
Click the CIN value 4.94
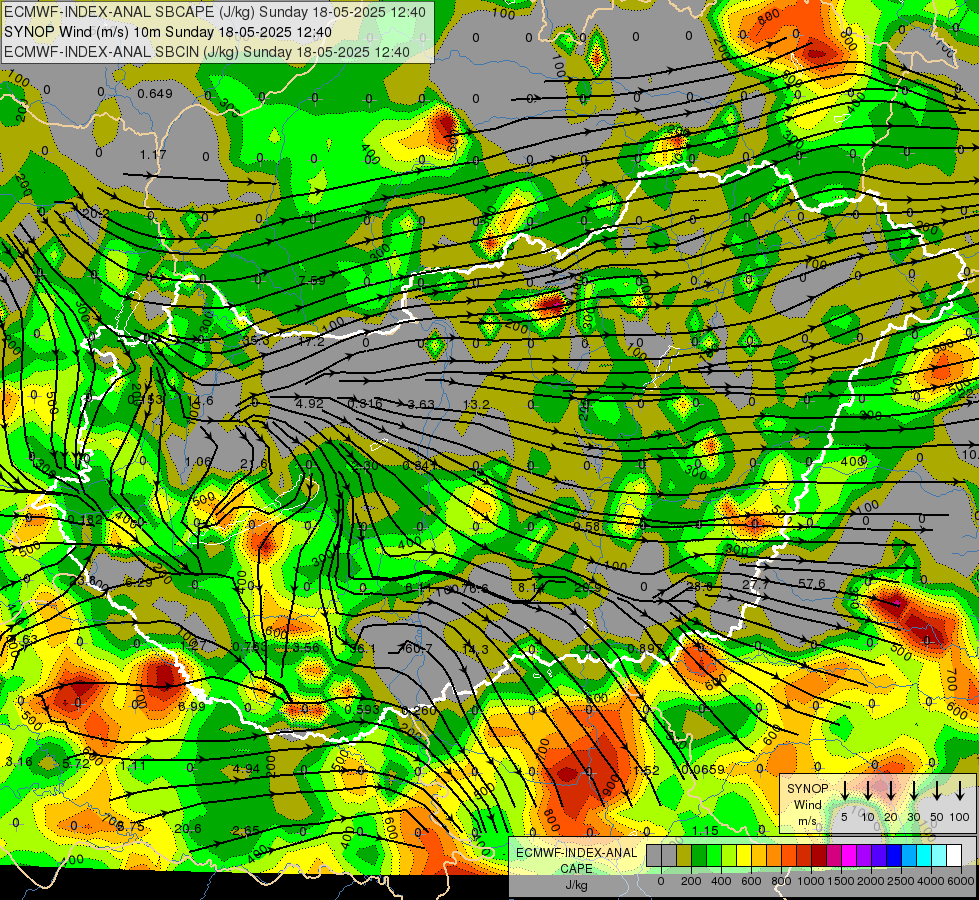coord(246,768)
